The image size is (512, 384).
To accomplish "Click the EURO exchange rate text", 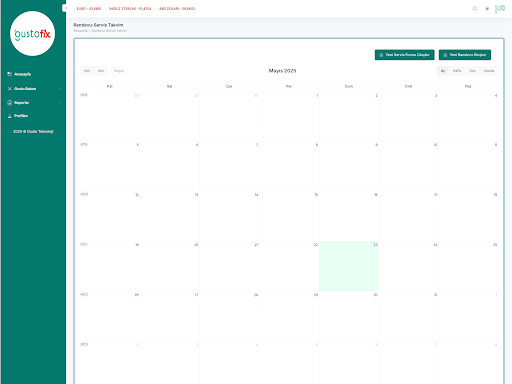I will point(89,9).
